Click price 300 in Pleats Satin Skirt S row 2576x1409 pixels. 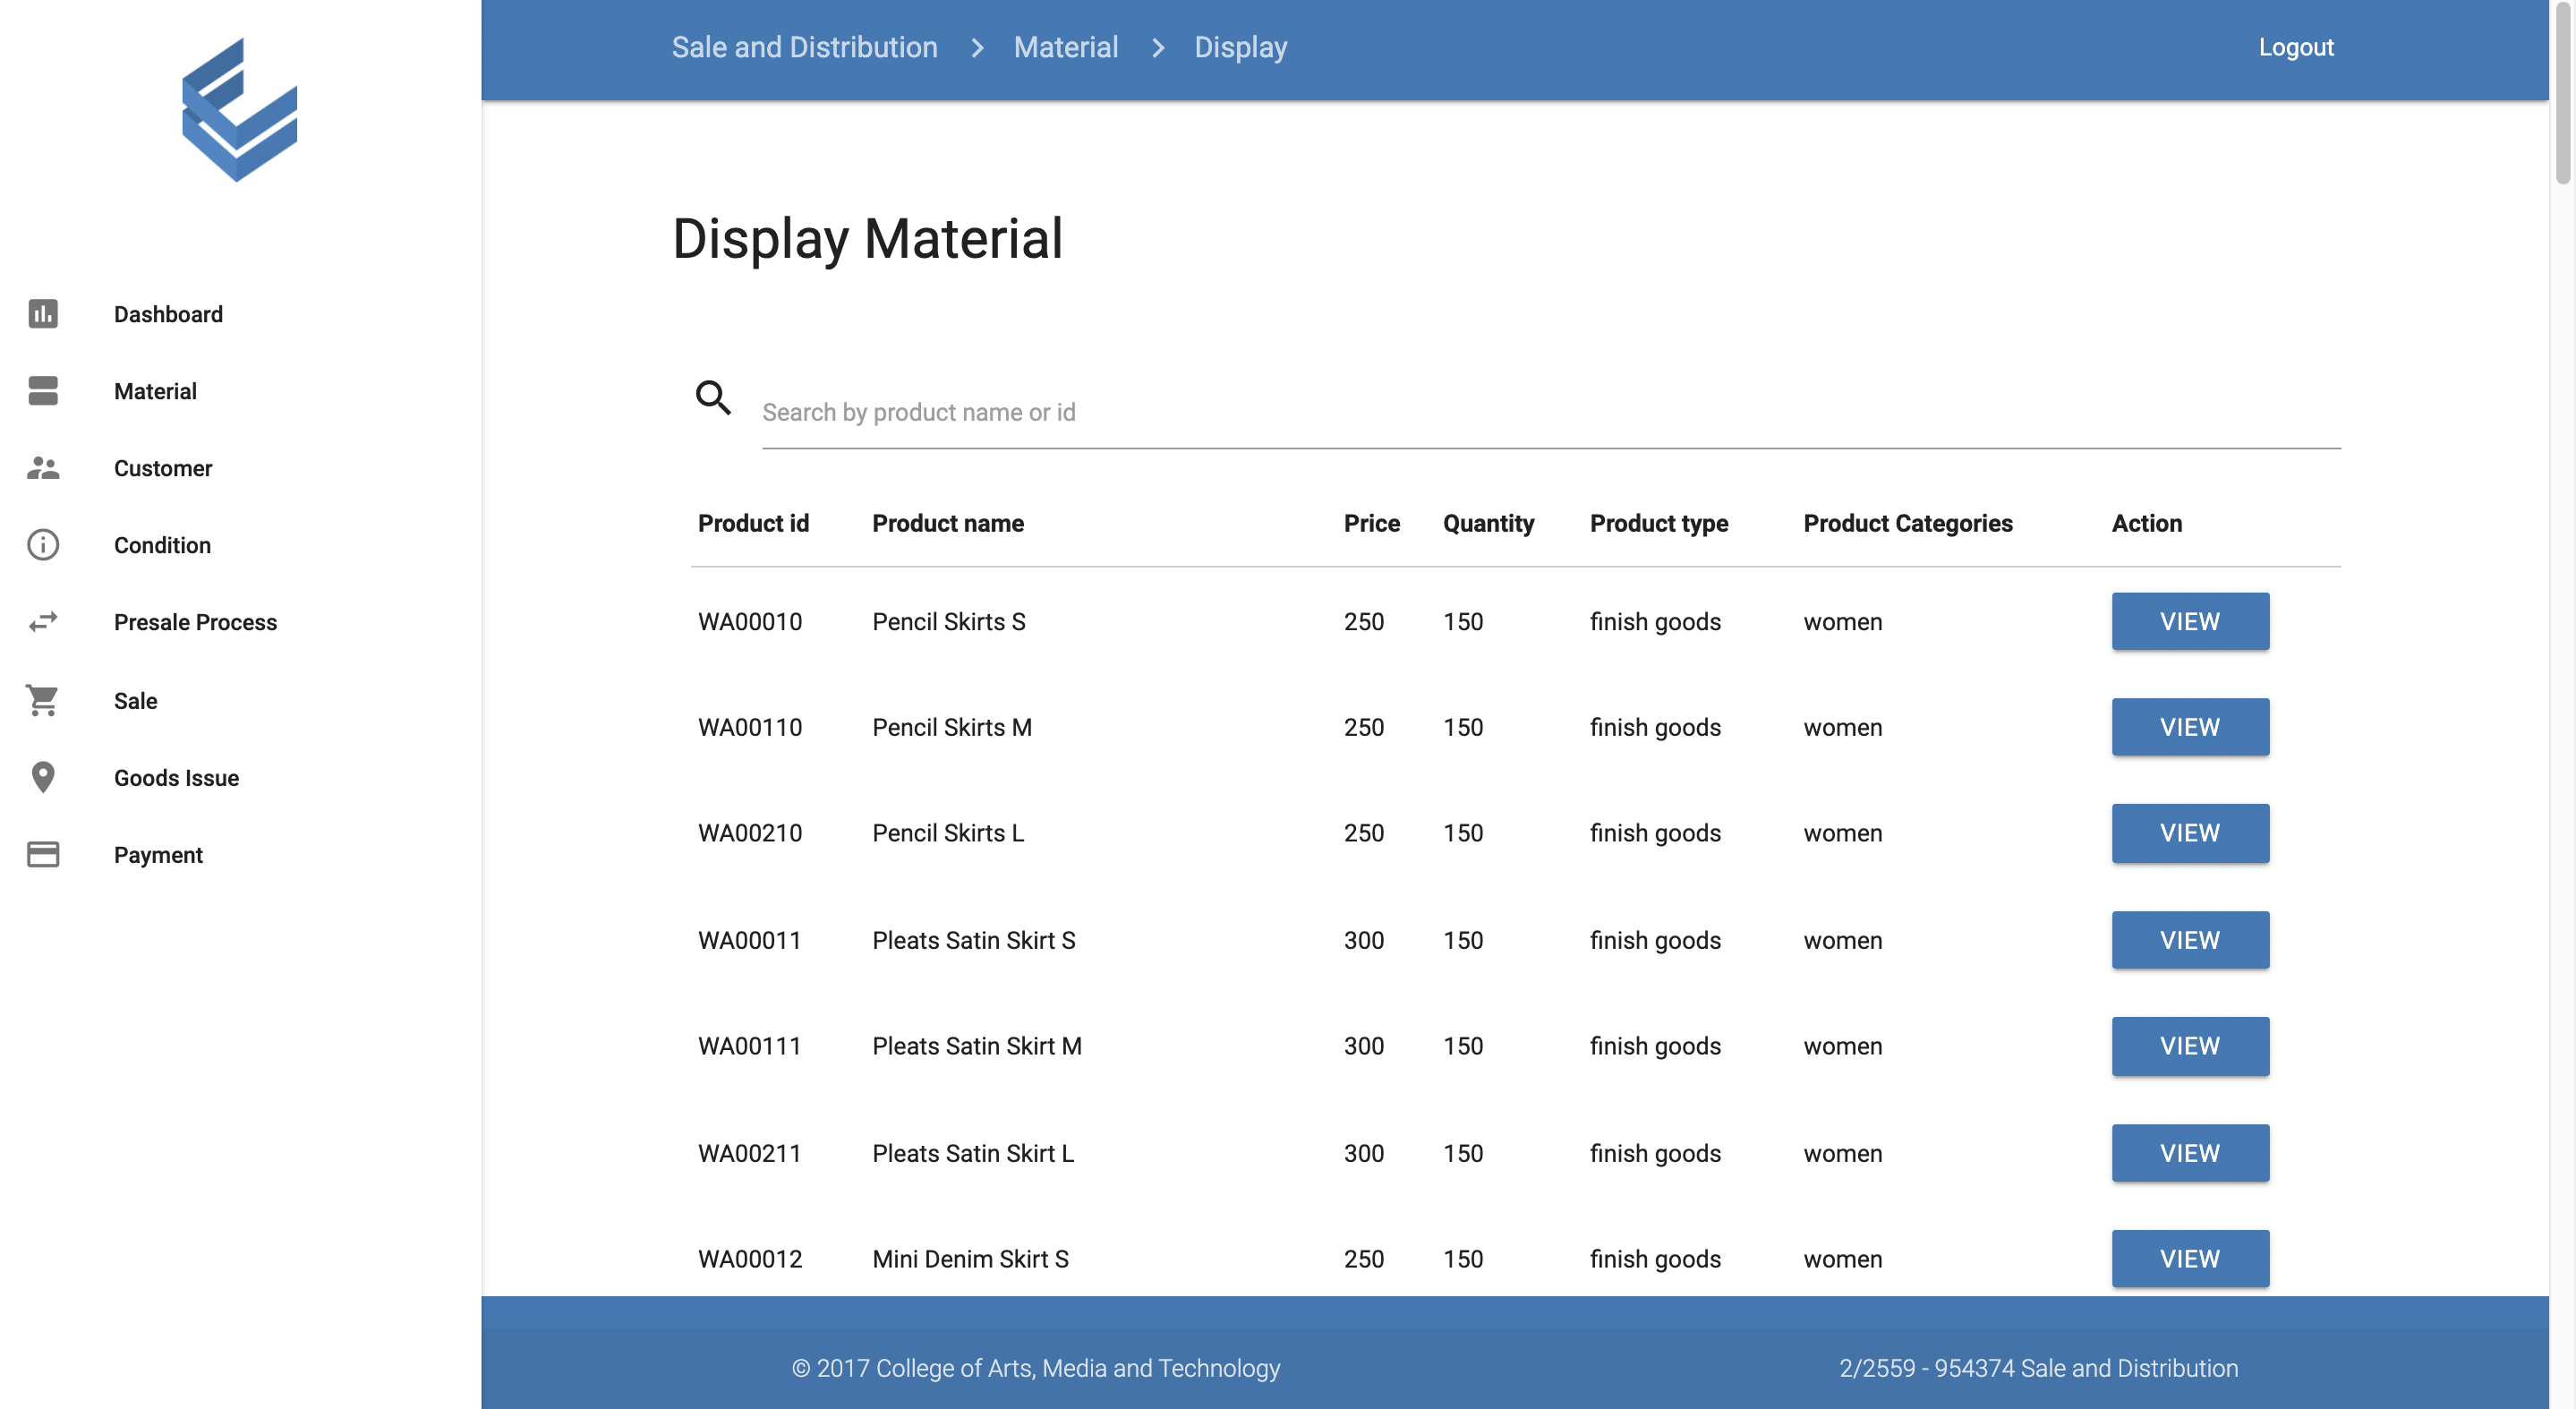(x=1364, y=940)
